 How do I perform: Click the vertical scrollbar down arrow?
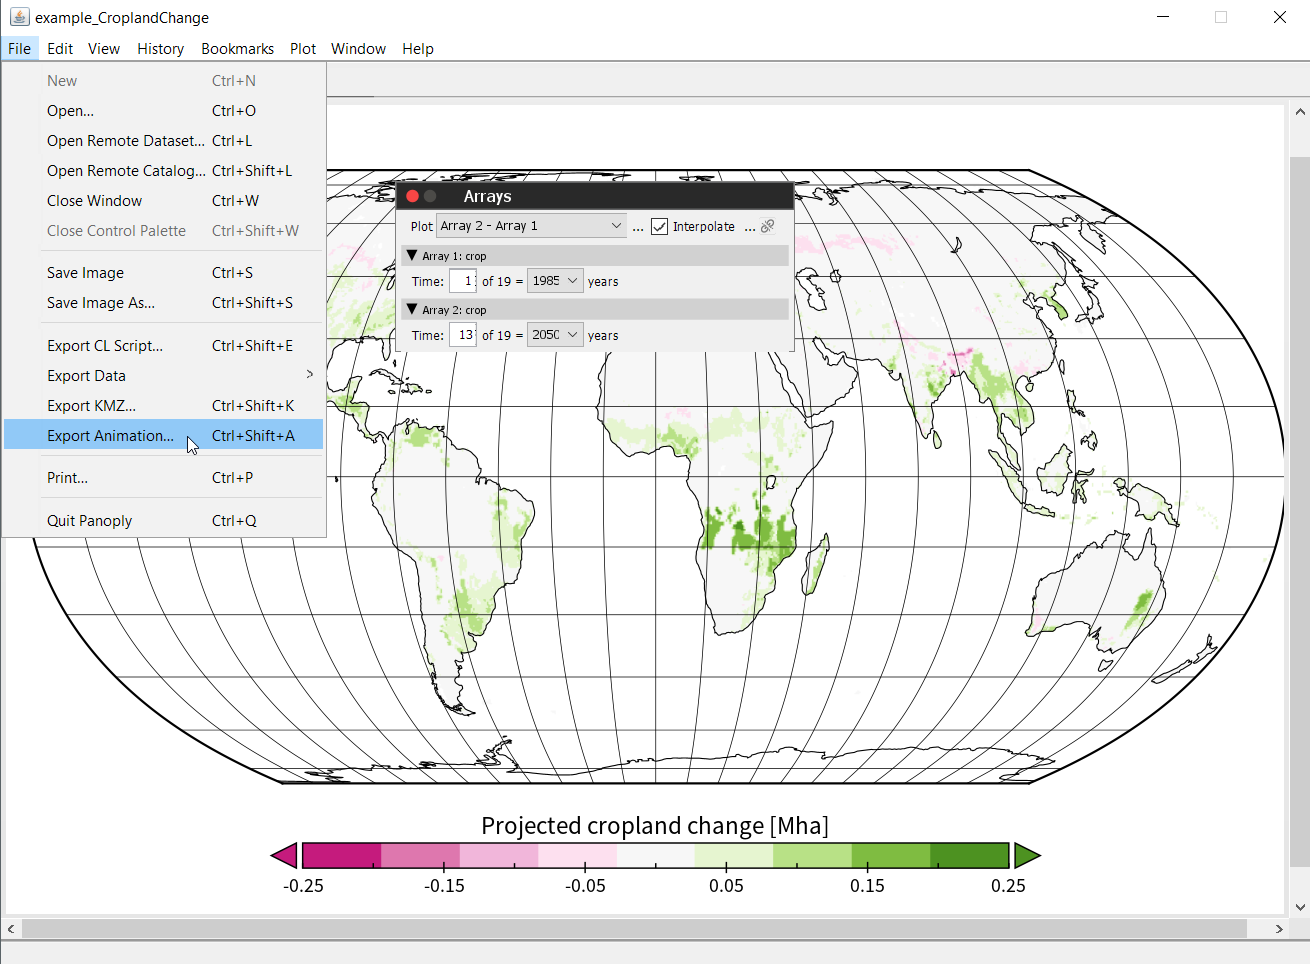pyautogui.click(x=1300, y=907)
